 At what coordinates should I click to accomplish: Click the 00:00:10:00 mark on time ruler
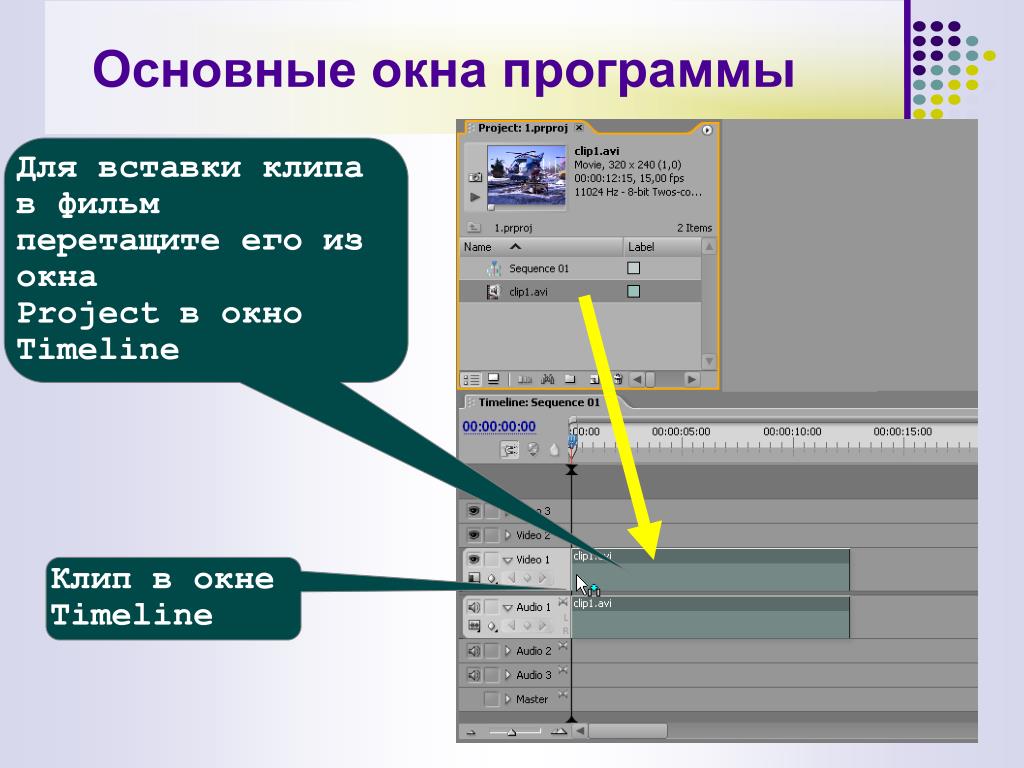(792, 432)
